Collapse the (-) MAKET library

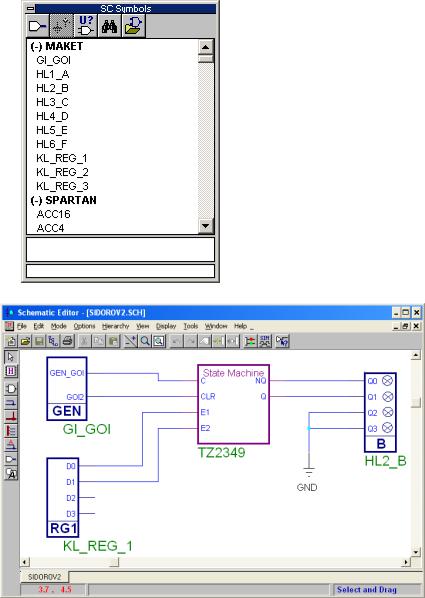(x=56, y=46)
